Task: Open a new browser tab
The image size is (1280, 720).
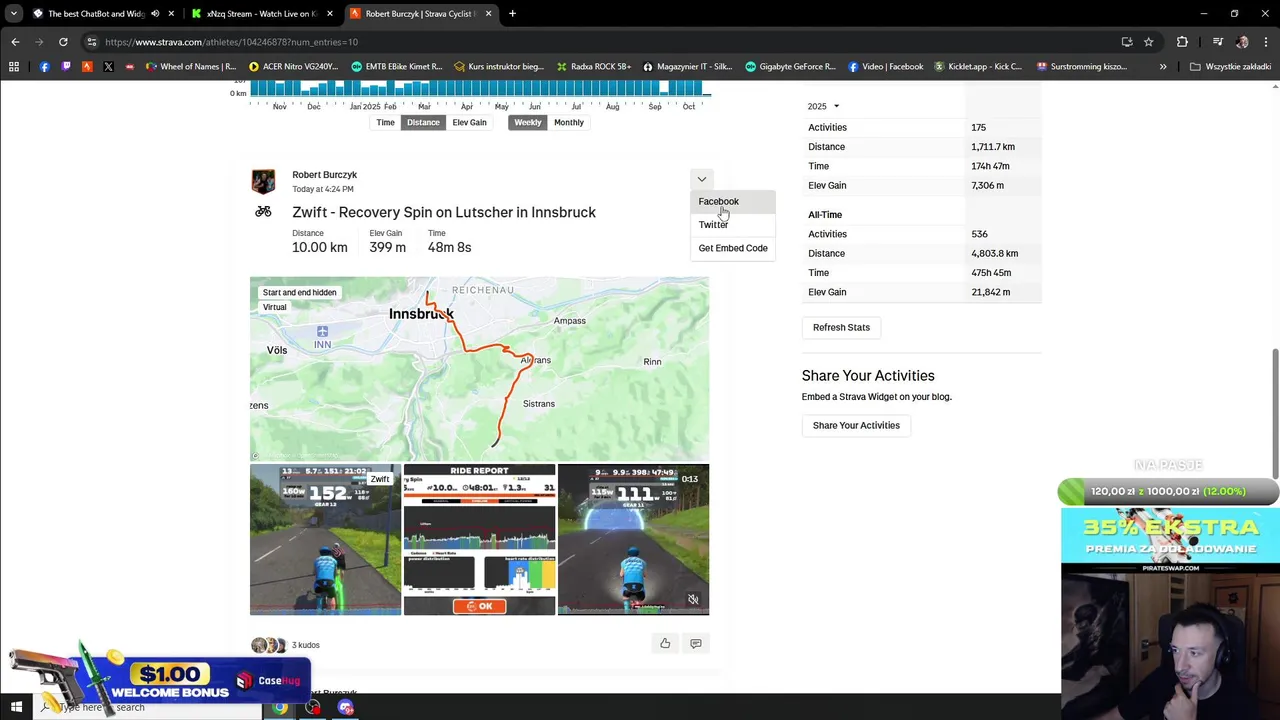Action: 512,14
